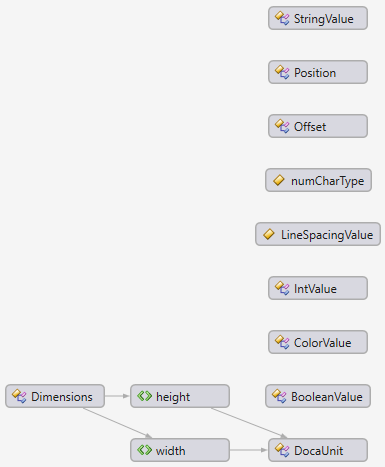This screenshot has height=467, width=385.
Task: Click the BooleanValue node icon
Action: coord(279,396)
